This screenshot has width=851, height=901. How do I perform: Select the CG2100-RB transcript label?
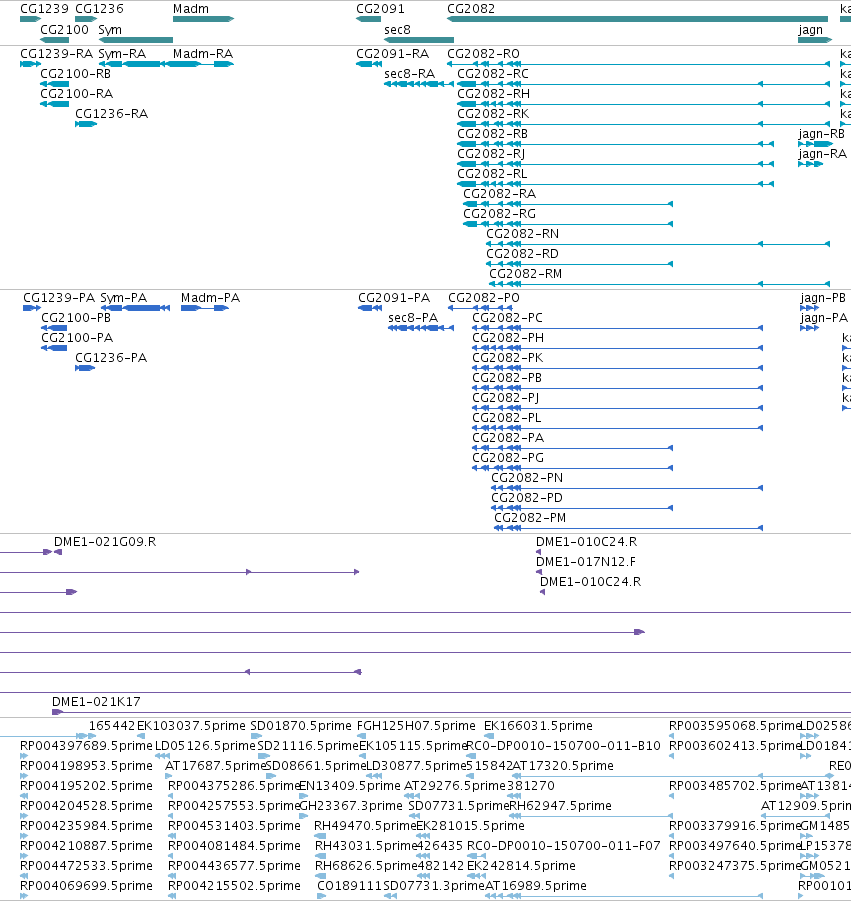click(76, 74)
